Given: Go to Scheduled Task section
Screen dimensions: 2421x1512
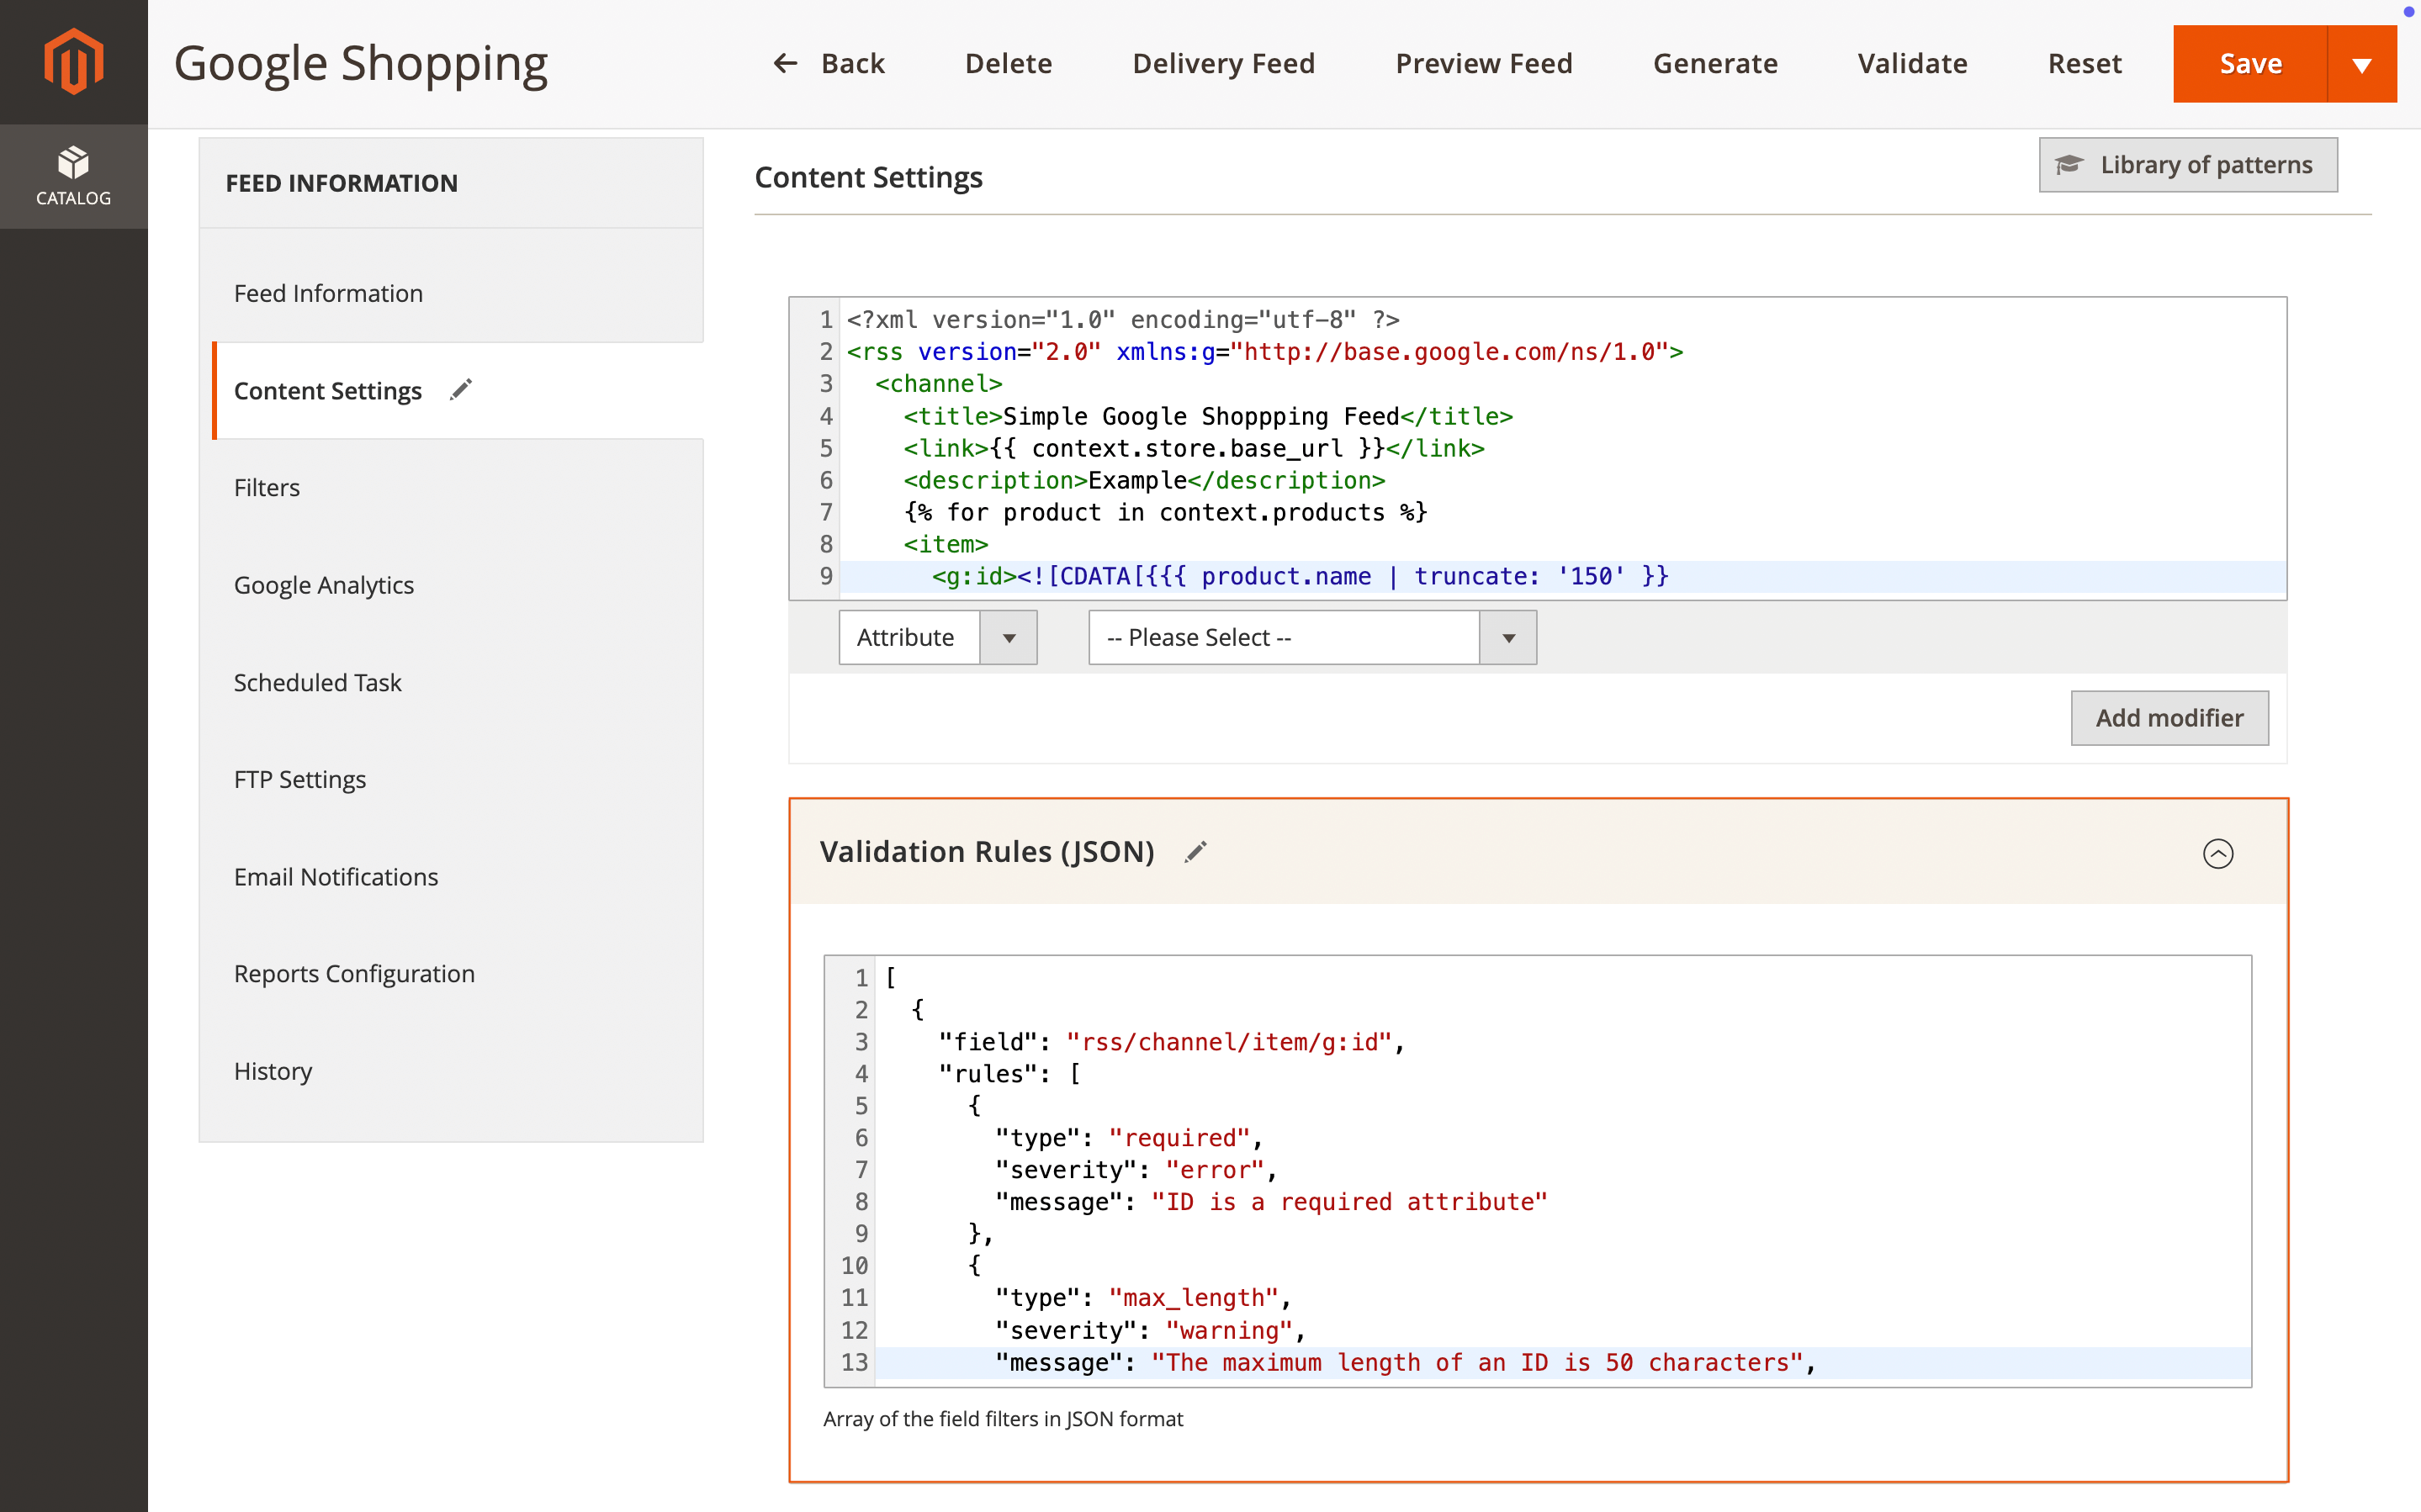Looking at the screenshot, I should coord(317,682).
